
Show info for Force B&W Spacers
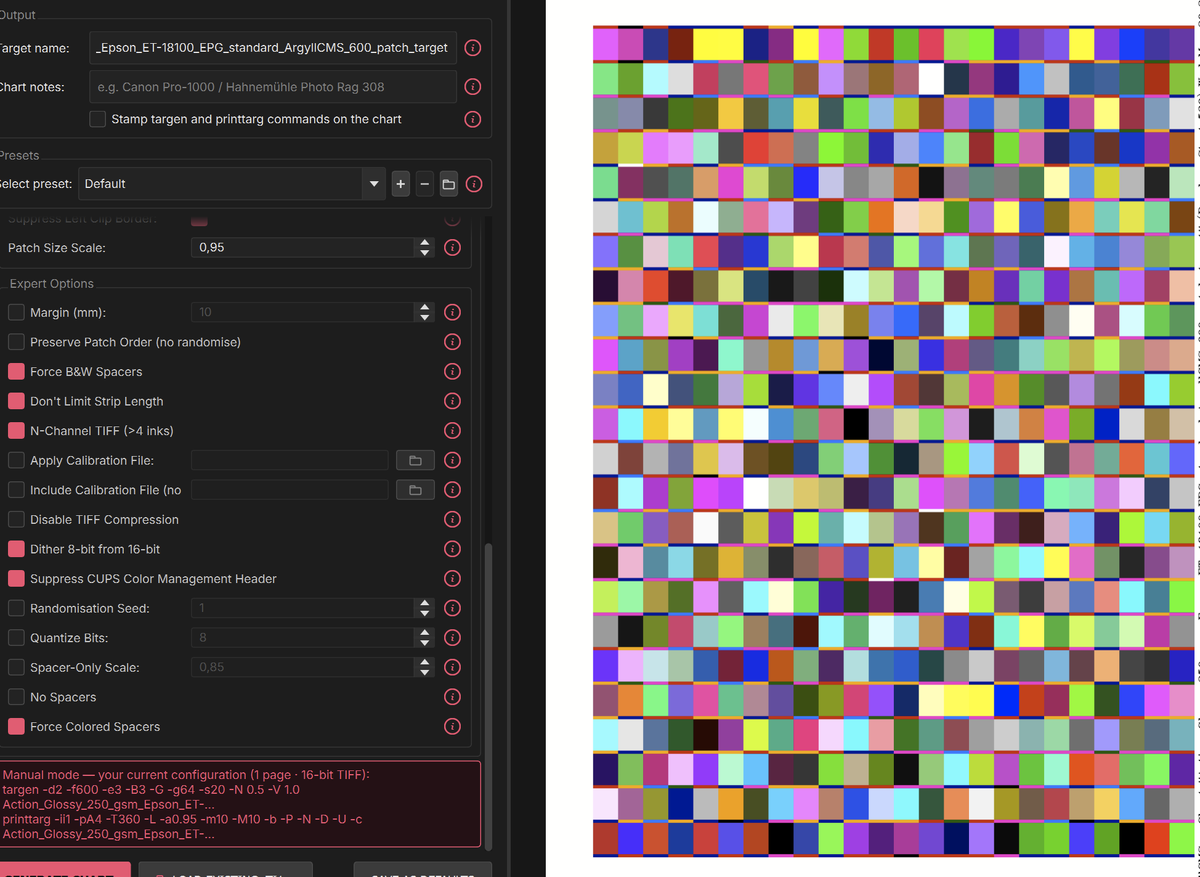pyautogui.click(x=452, y=372)
